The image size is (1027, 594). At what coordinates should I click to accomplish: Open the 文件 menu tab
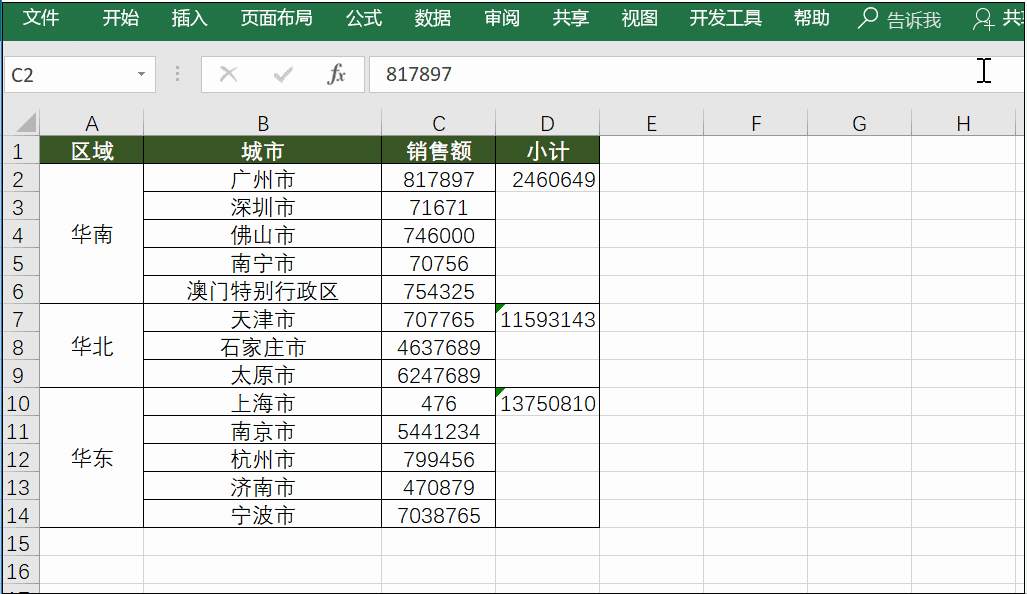41,18
